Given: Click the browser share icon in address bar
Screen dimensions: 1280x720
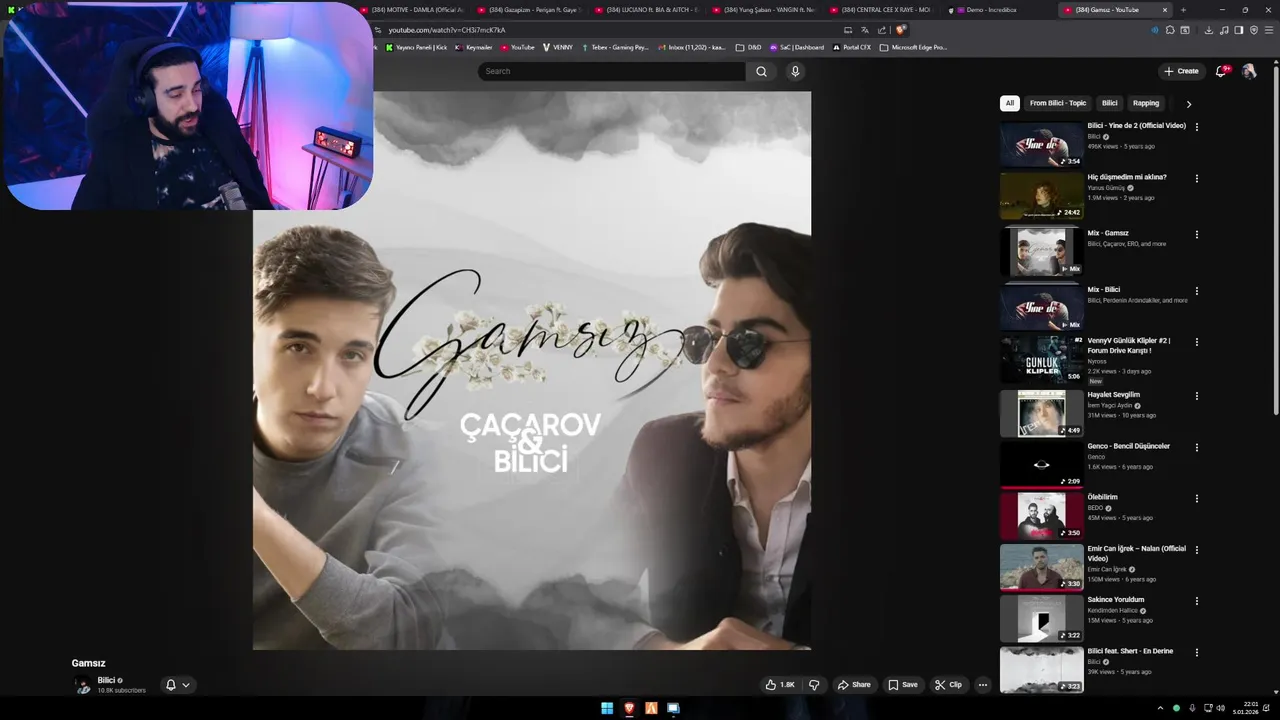Looking at the screenshot, I should (882, 30).
